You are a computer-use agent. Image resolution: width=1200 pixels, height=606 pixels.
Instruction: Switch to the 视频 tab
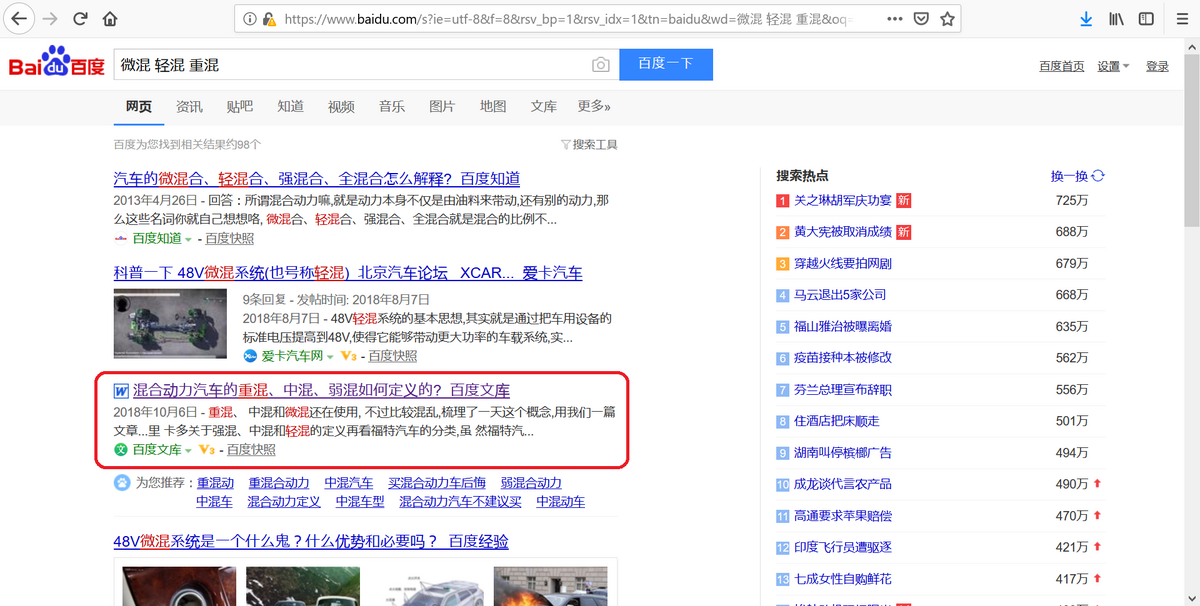pos(341,107)
